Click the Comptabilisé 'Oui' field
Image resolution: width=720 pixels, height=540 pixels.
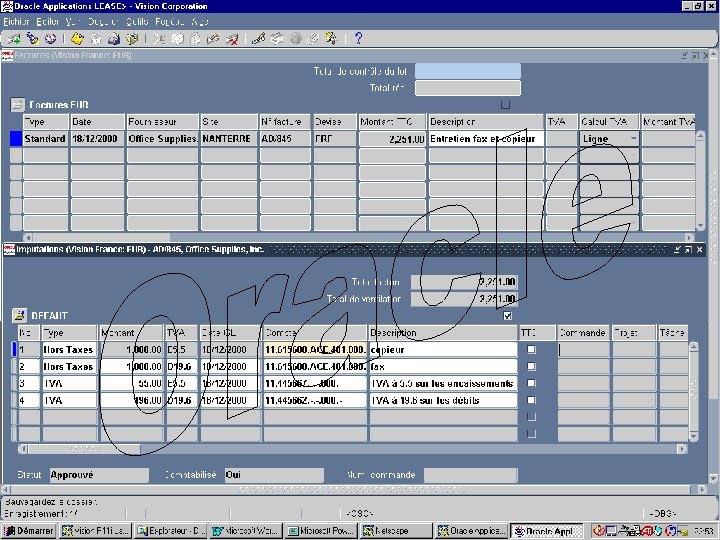[x=274, y=475]
